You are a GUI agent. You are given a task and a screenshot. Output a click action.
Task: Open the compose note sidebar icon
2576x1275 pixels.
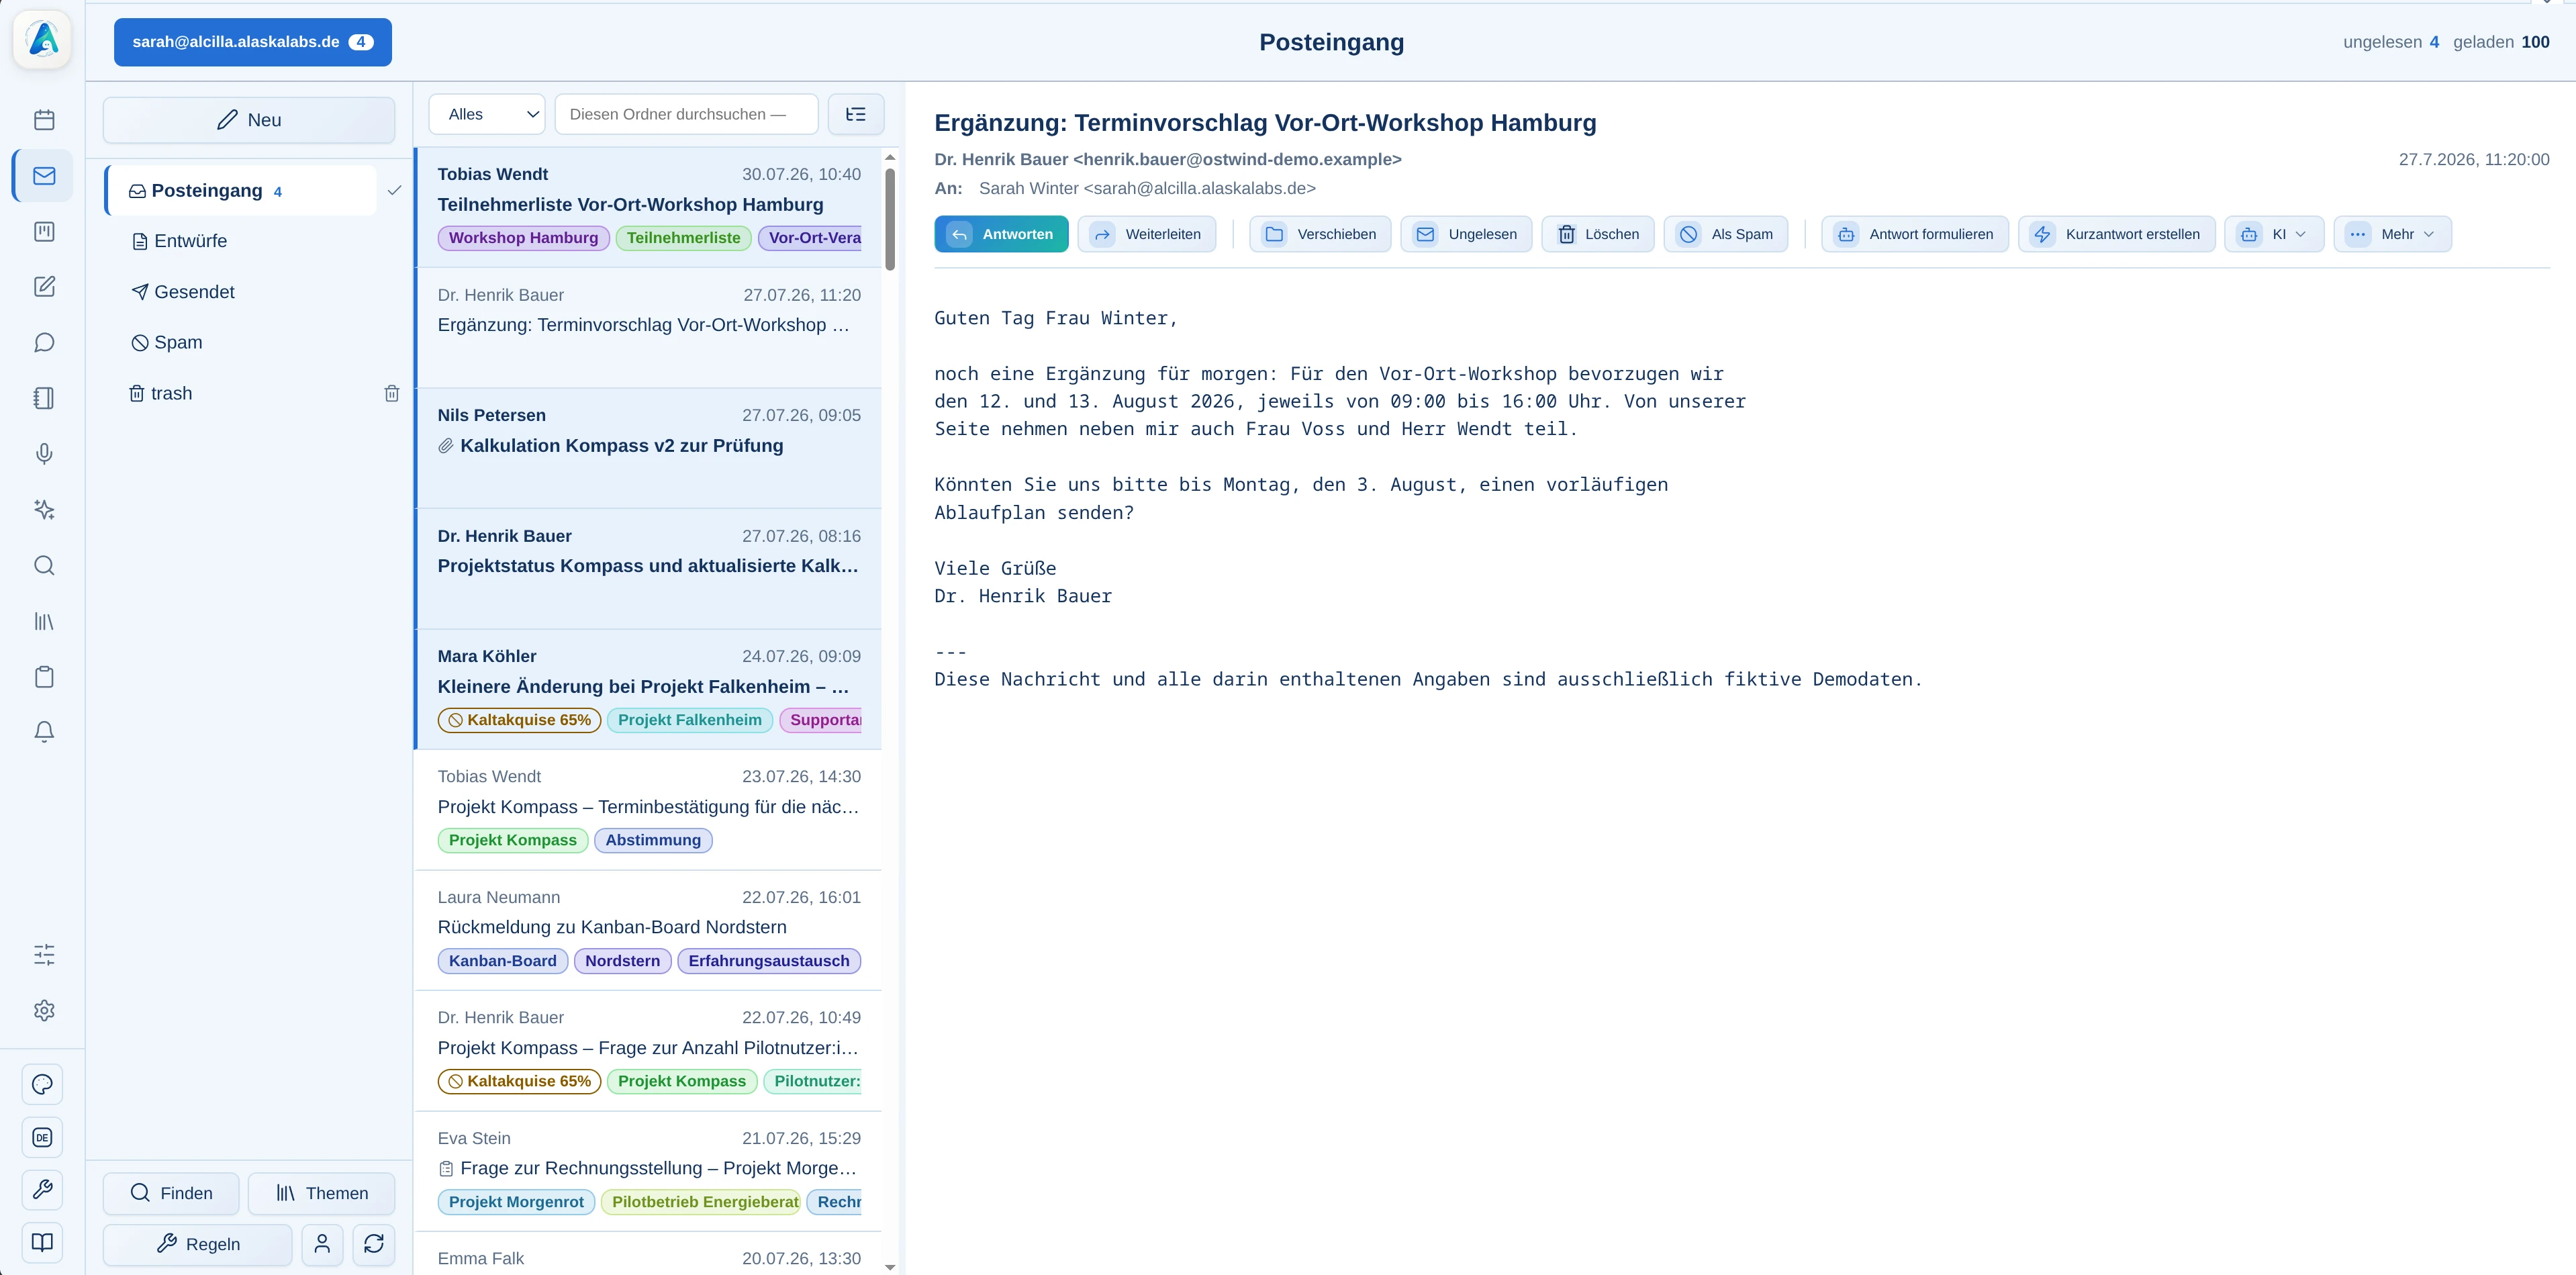click(x=44, y=287)
